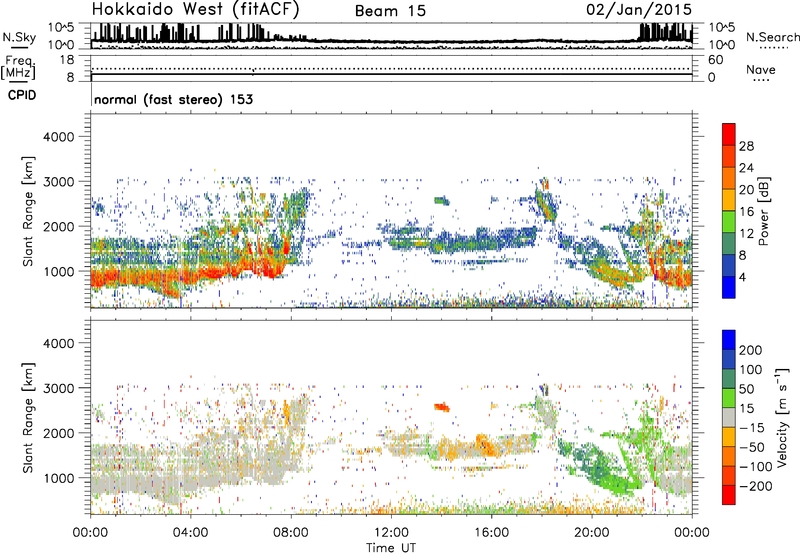Click the '08:00' time axis tick label

point(291,533)
